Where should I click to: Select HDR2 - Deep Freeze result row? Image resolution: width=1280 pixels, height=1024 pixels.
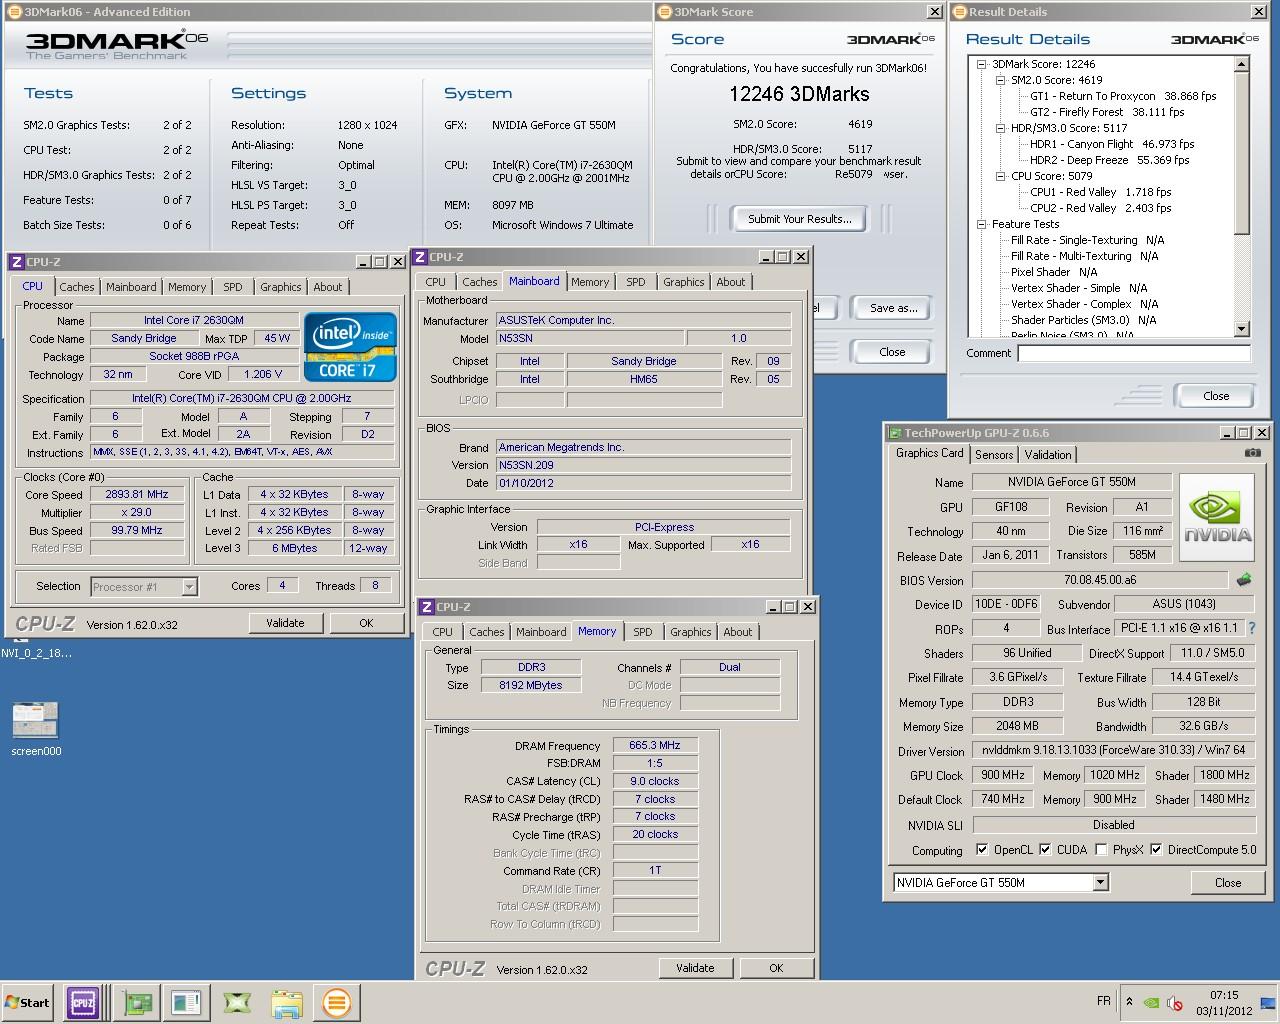[1109, 160]
